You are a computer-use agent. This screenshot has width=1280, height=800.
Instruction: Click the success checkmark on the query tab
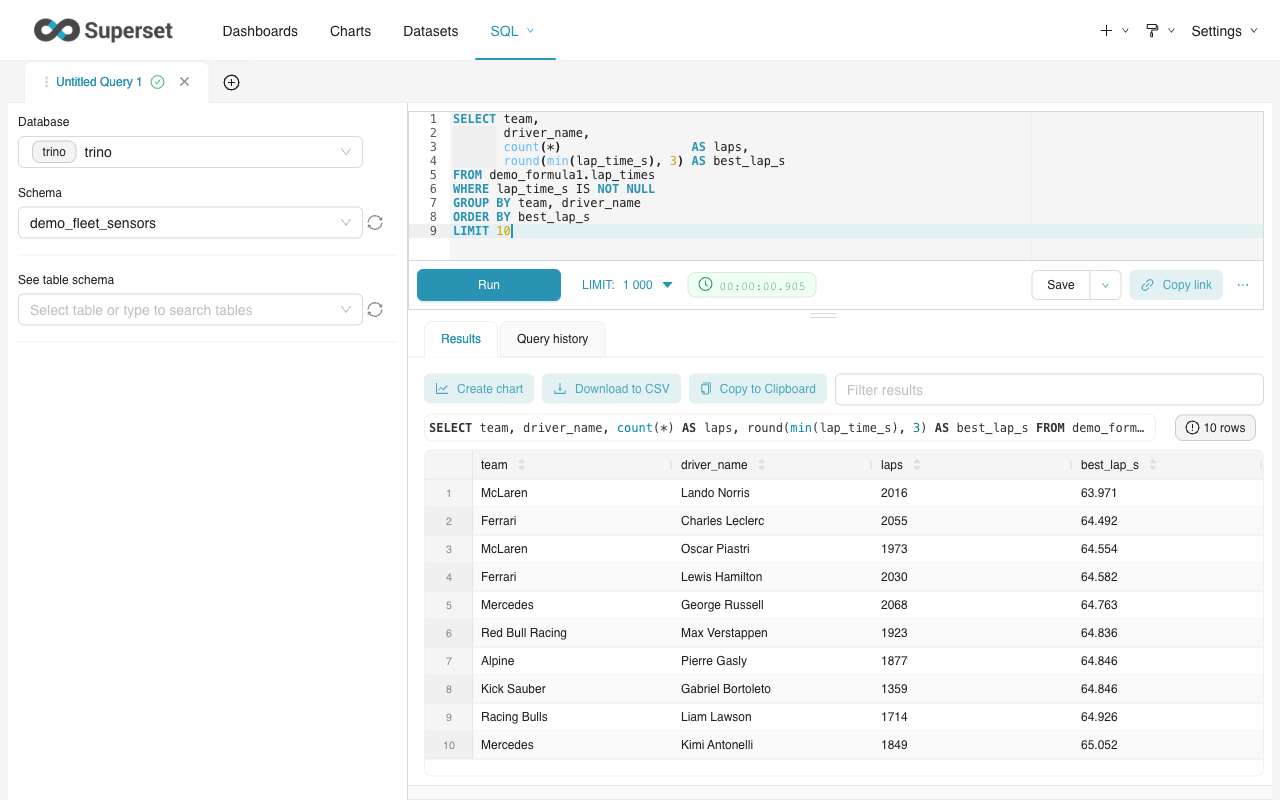157,82
